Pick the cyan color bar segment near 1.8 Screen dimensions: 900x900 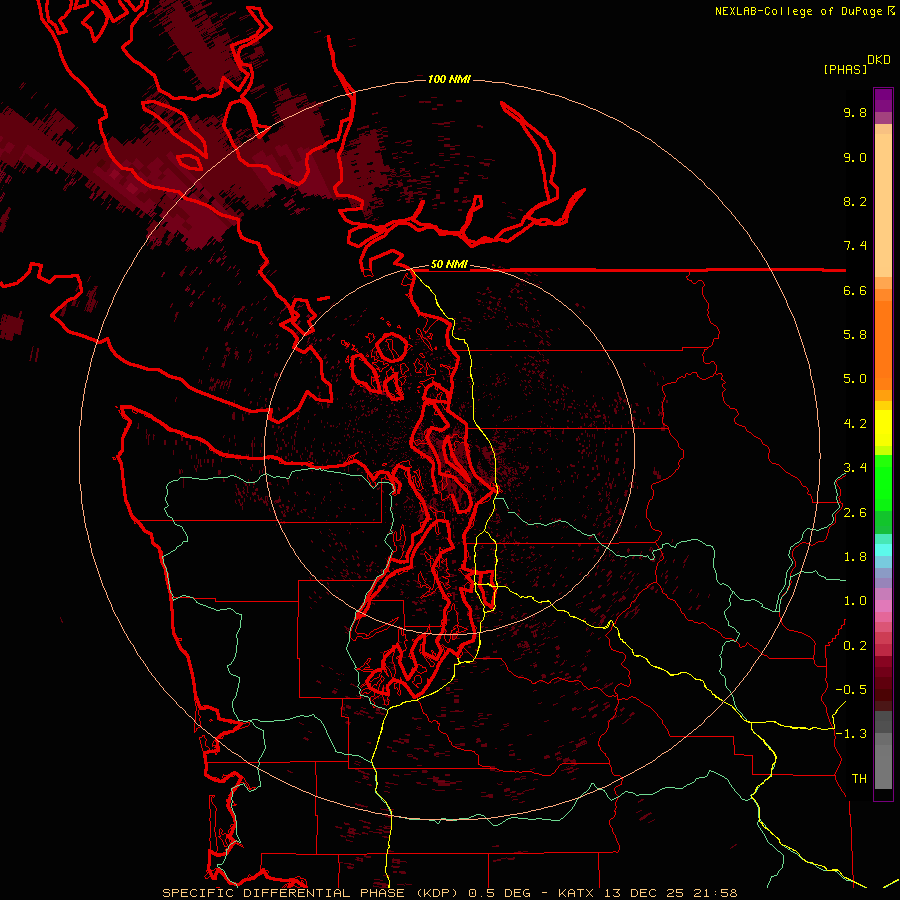(x=883, y=550)
